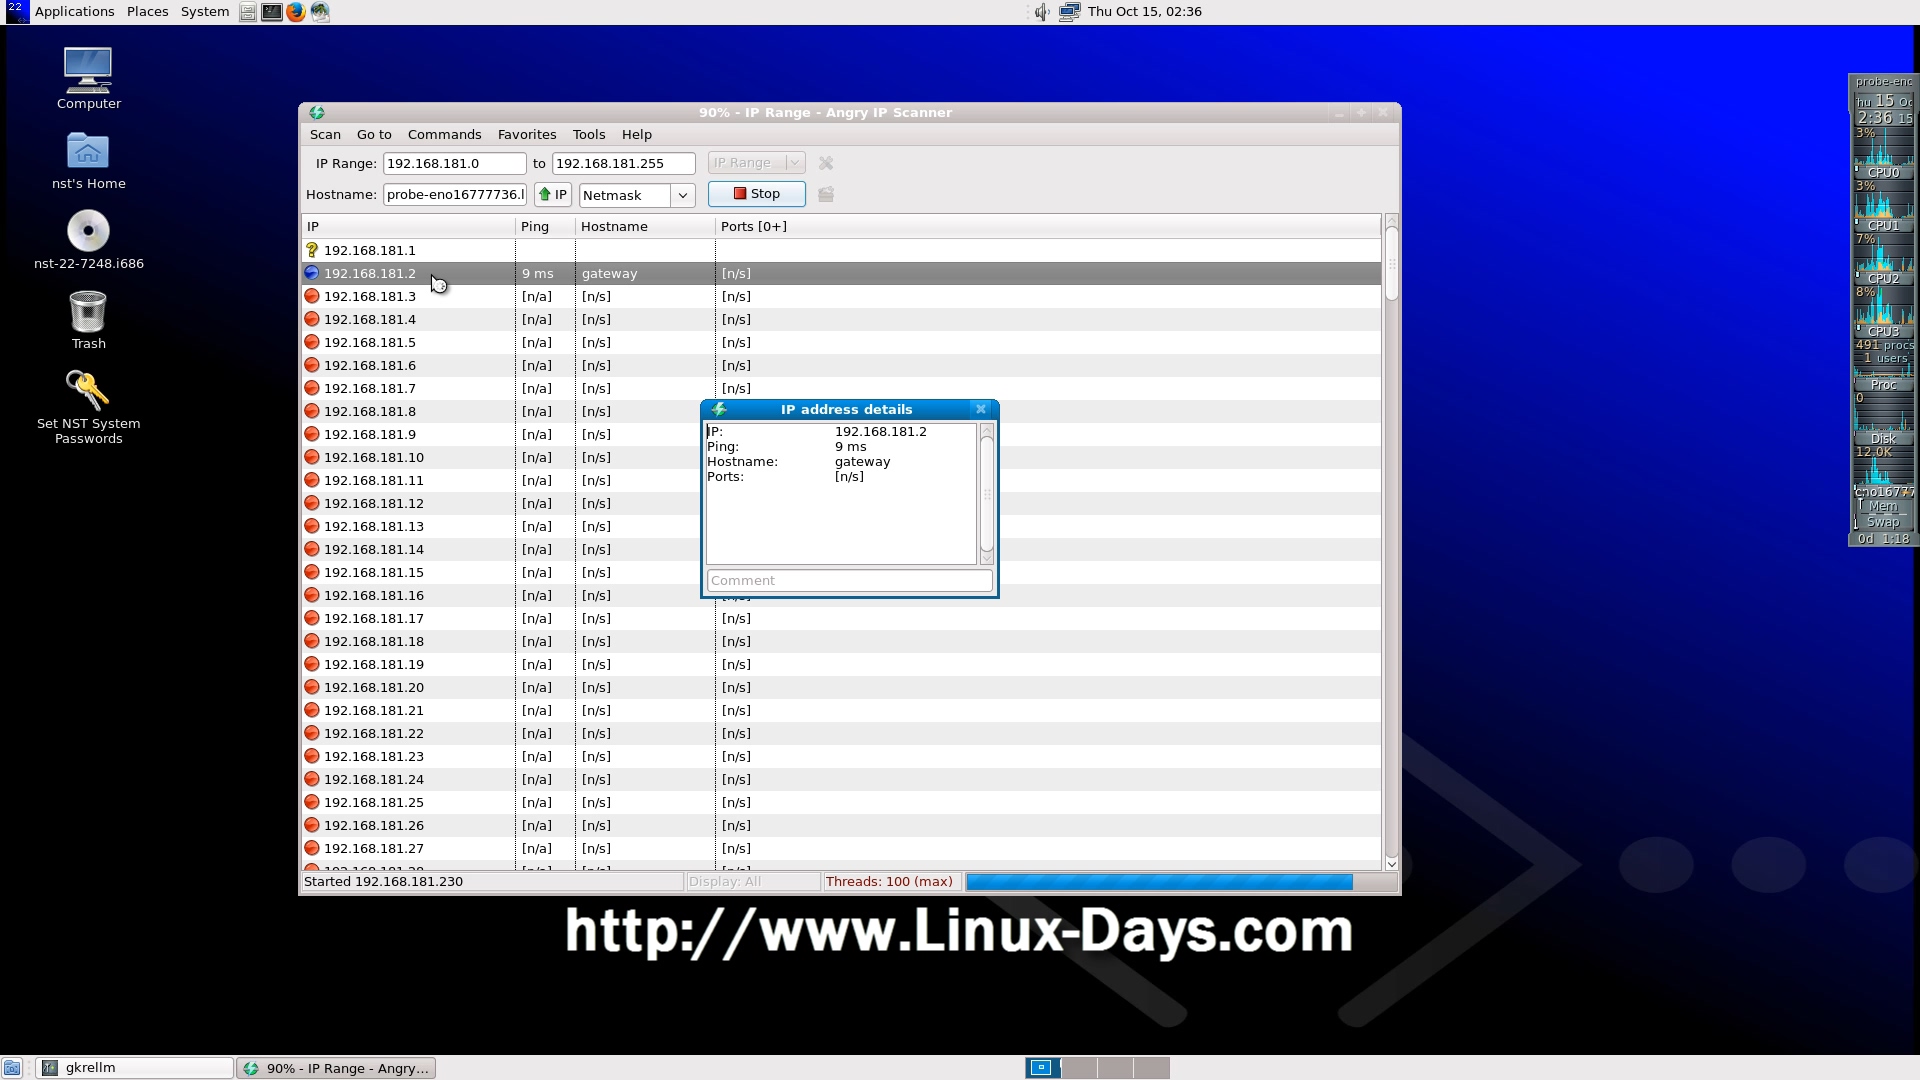Open the Go to menu
Screen dimensions: 1920x1080
[x=374, y=134]
